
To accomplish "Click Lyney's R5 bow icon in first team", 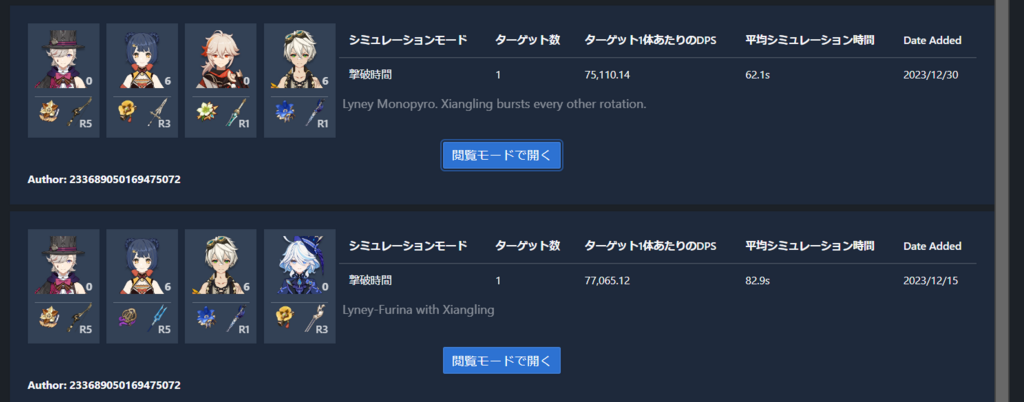I will click(x=81, y=112).
